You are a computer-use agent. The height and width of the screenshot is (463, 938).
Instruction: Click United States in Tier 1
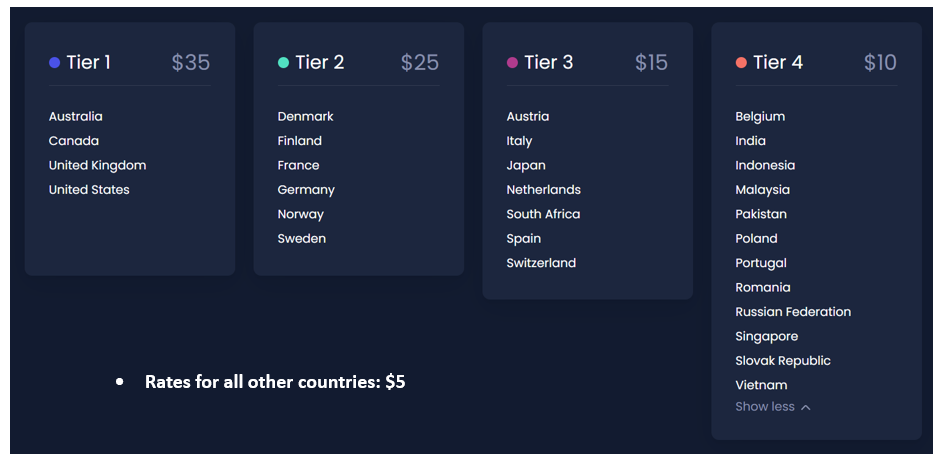tap(89, 190)
